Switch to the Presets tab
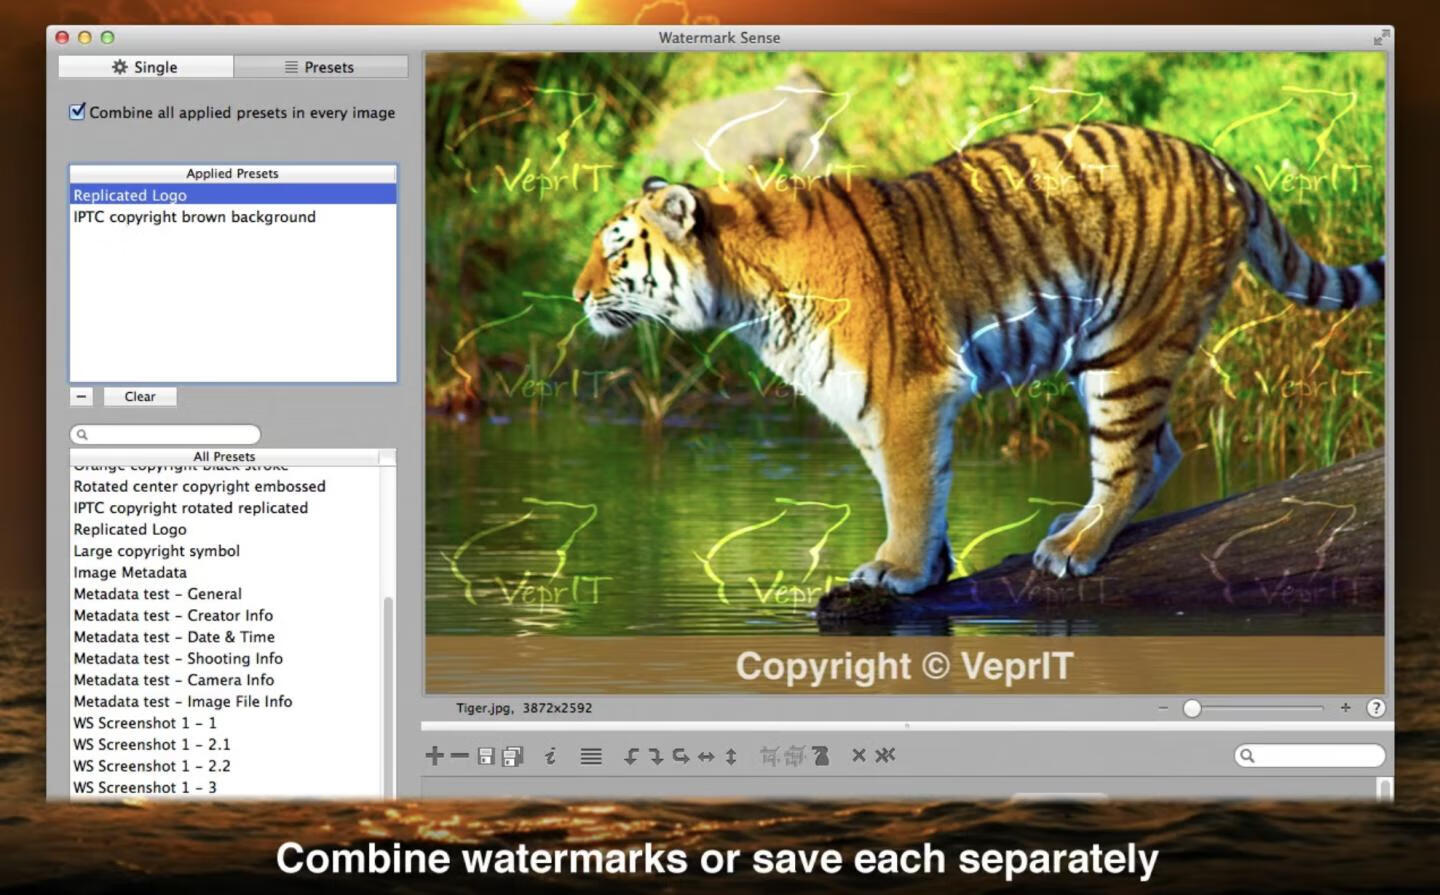This screenshot has height=895, width=1440. [320, 67]
